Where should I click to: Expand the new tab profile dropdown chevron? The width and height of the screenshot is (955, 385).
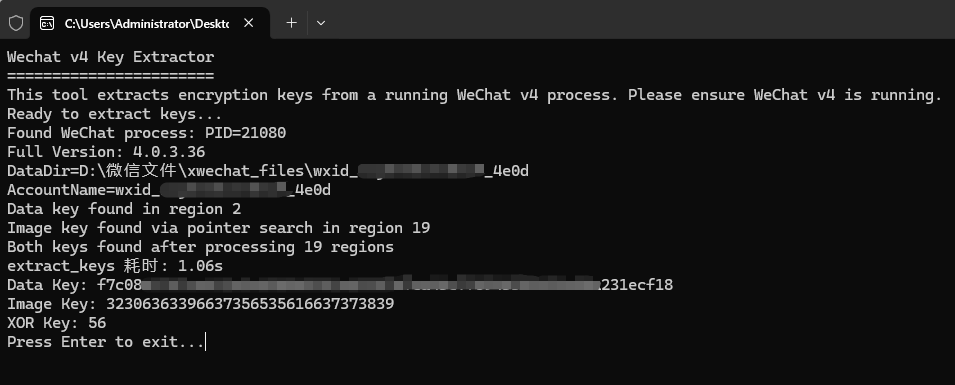click(x=321, y=23)
